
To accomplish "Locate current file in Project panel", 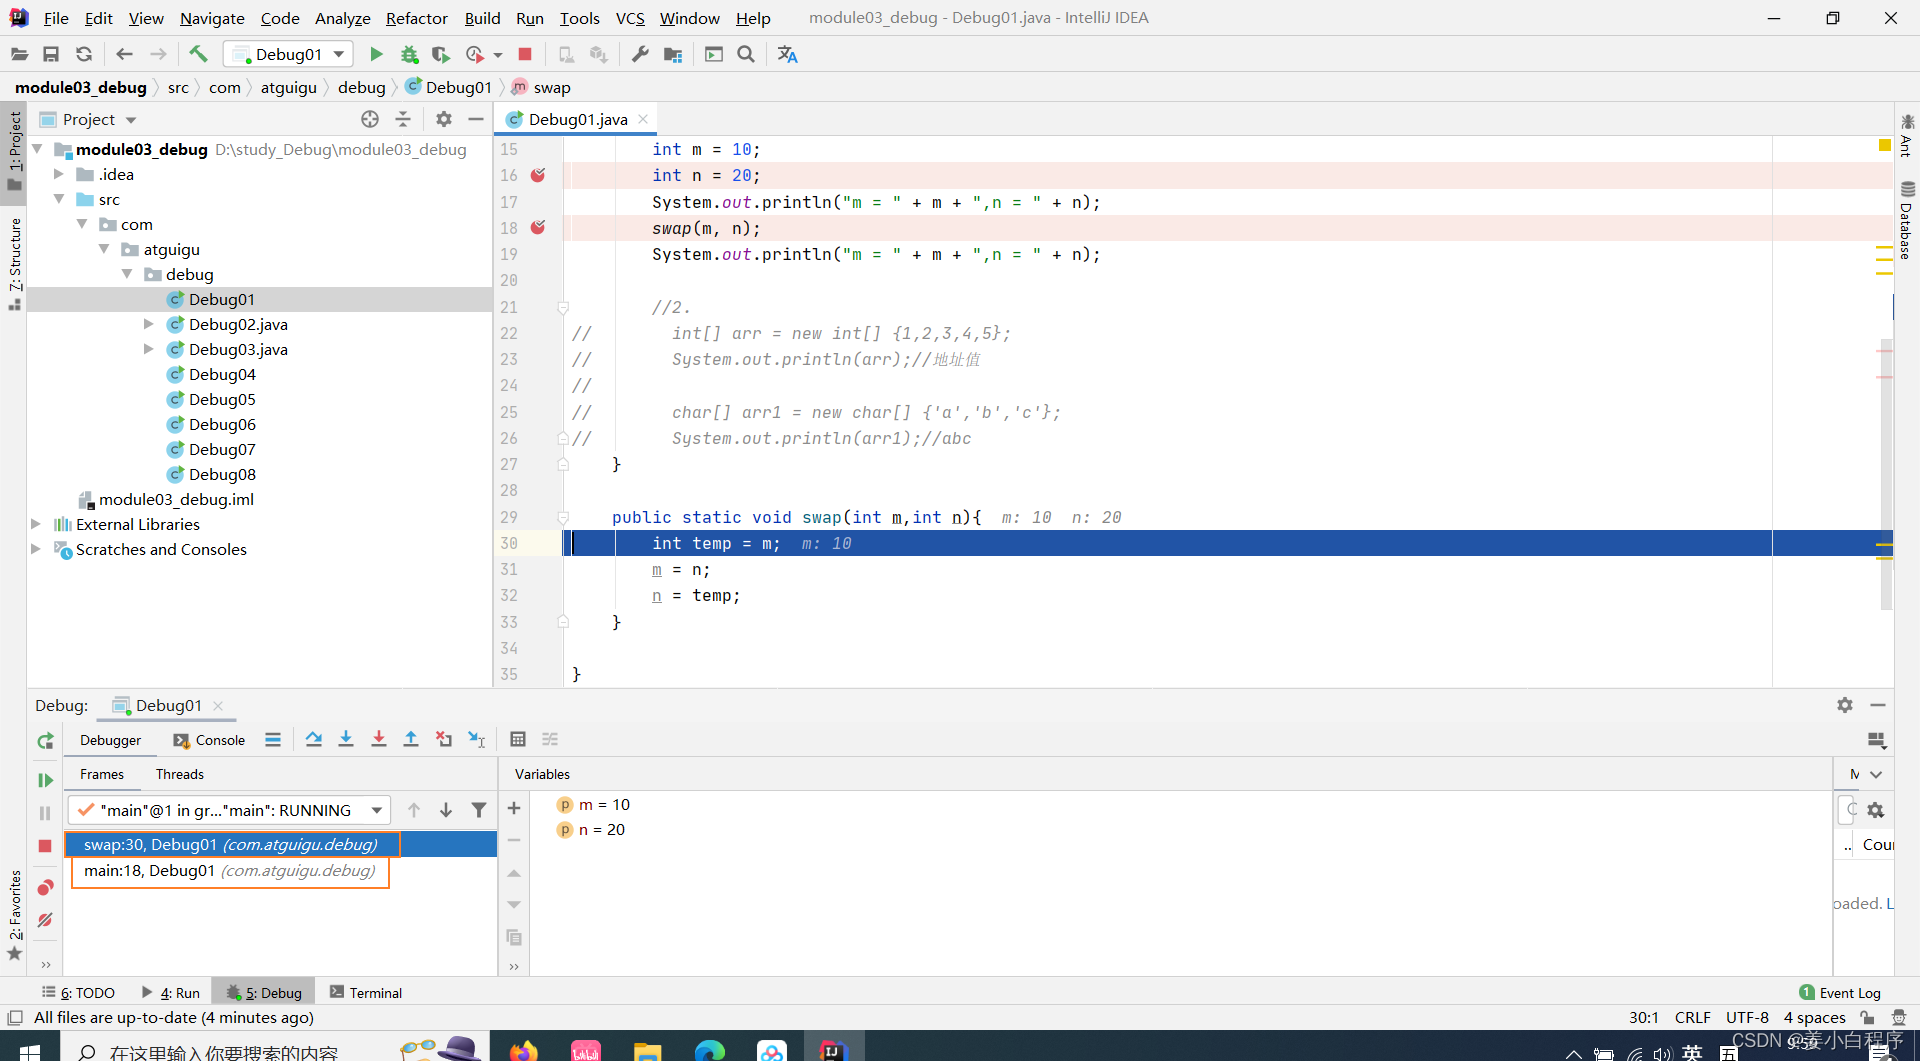I will click(x=370, y=119).
